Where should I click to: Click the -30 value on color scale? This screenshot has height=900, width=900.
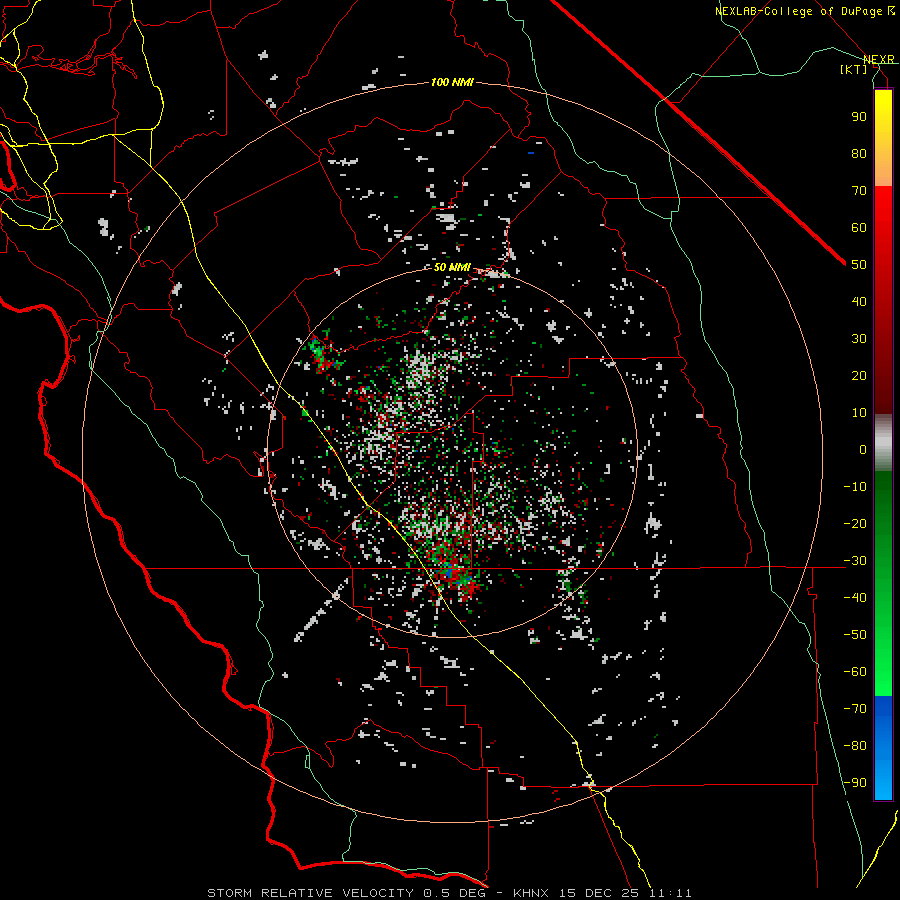pos(855,561)
